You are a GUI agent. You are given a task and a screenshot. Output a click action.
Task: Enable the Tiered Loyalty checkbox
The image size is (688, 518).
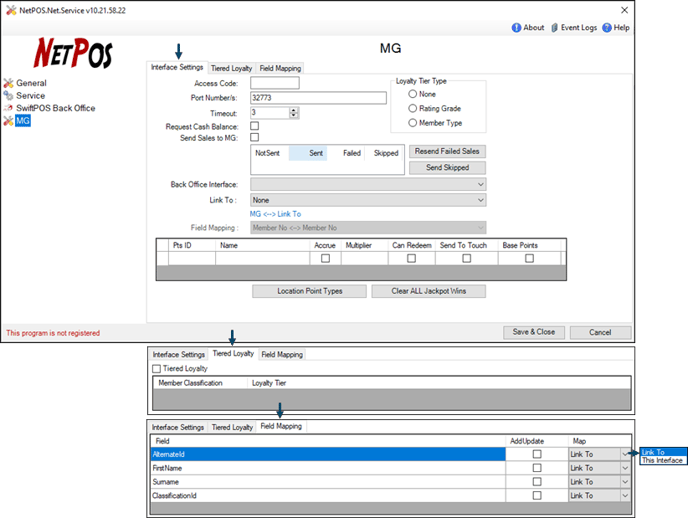point(157,368)
